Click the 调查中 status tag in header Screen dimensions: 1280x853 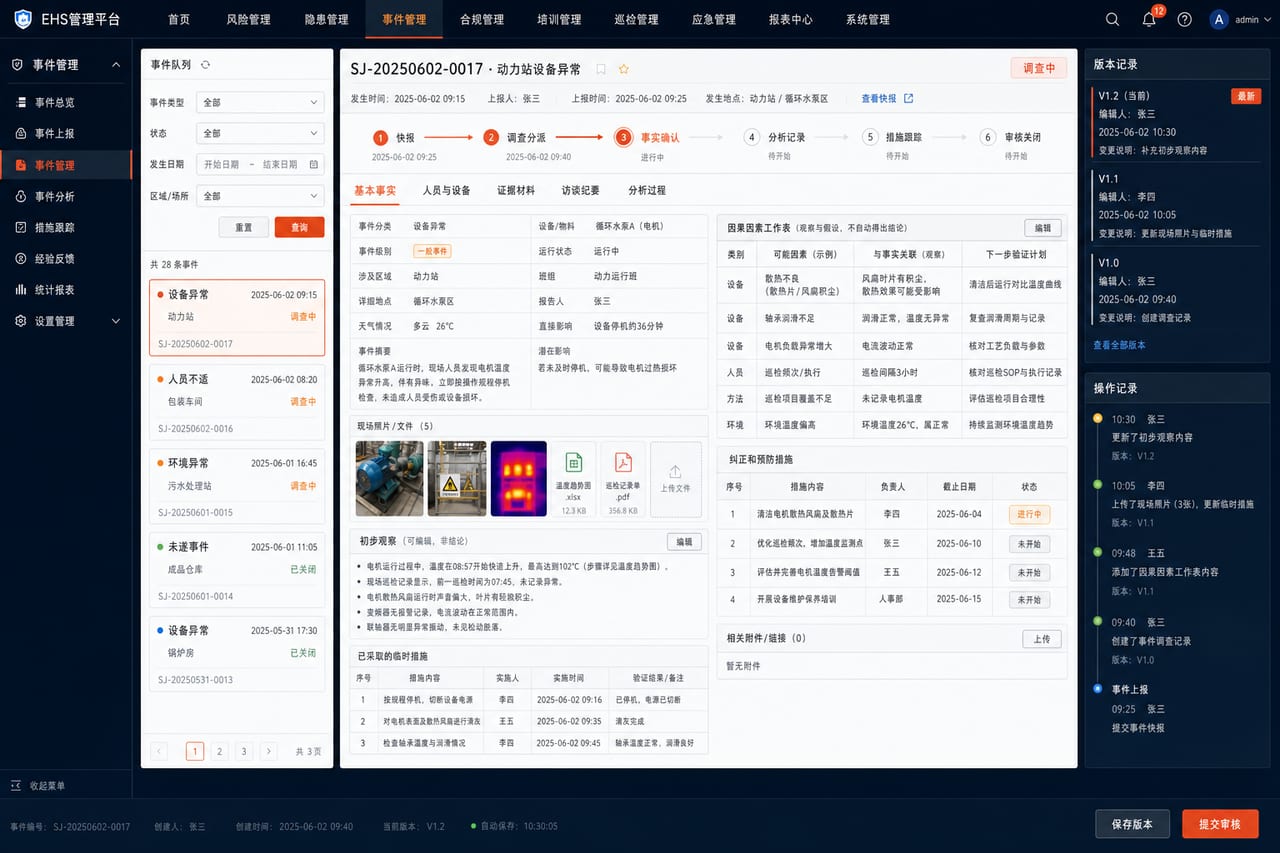pos(1039,68)
